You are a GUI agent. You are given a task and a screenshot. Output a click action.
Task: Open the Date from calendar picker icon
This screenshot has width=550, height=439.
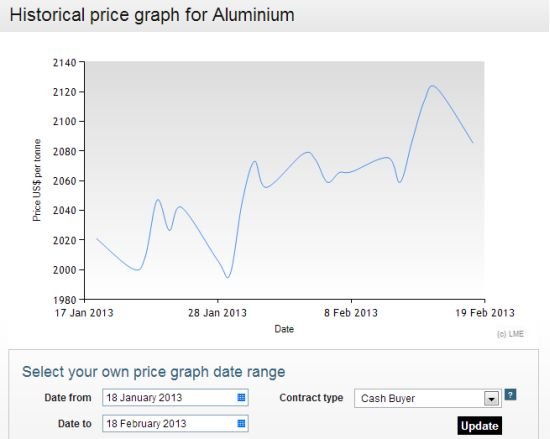click(x=241, y=397)
